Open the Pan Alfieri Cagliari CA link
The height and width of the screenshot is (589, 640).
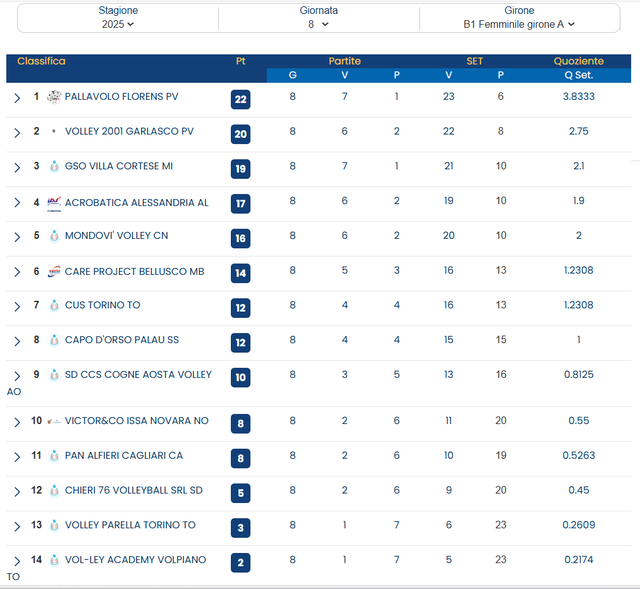(123, 456)
